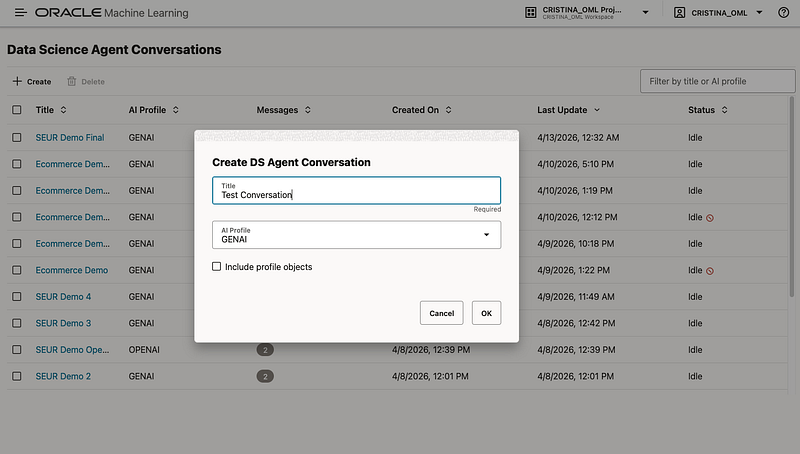Enable Include profile objects checkbox
The width and height of the screenshot is (800, 454).
tap(217, 267)
